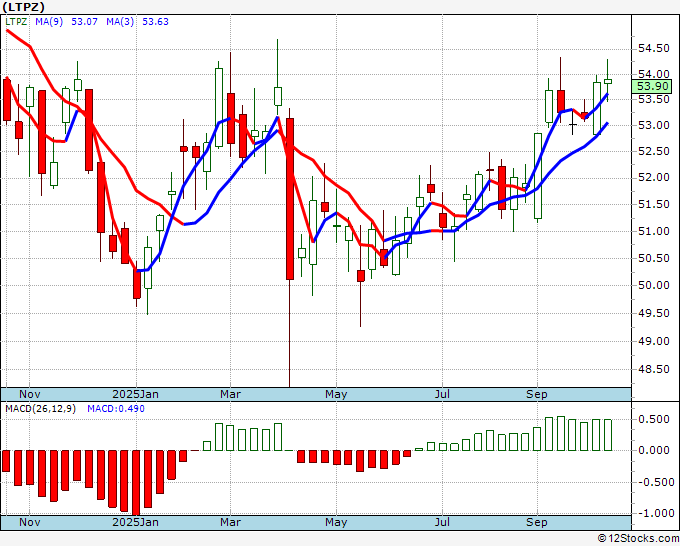Select the 51.50 price axis label
The height and width of the screenshot is (546, 680).
pyautogui.click(x=654, y=204)
